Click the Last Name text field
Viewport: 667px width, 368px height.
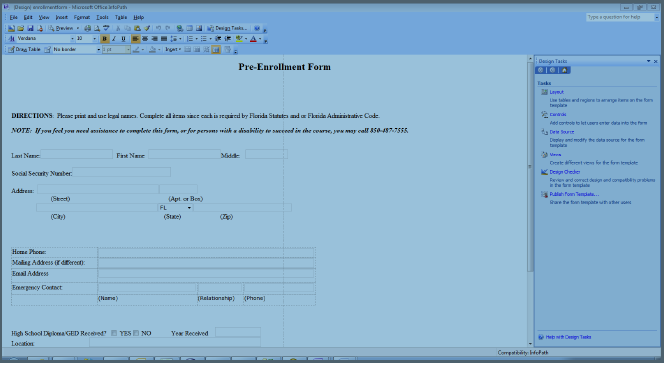pyautogui.click(x=77, y=154)
